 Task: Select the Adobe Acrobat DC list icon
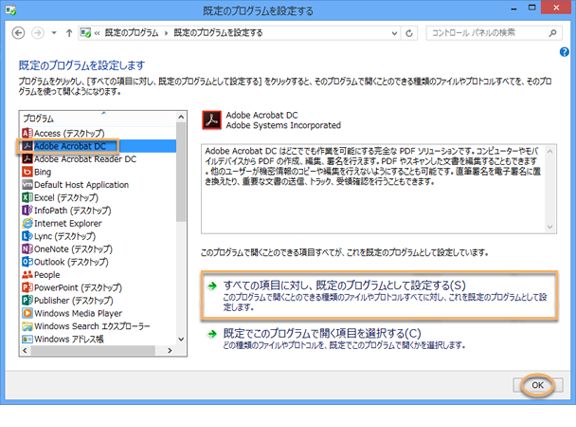coord(27,146)
